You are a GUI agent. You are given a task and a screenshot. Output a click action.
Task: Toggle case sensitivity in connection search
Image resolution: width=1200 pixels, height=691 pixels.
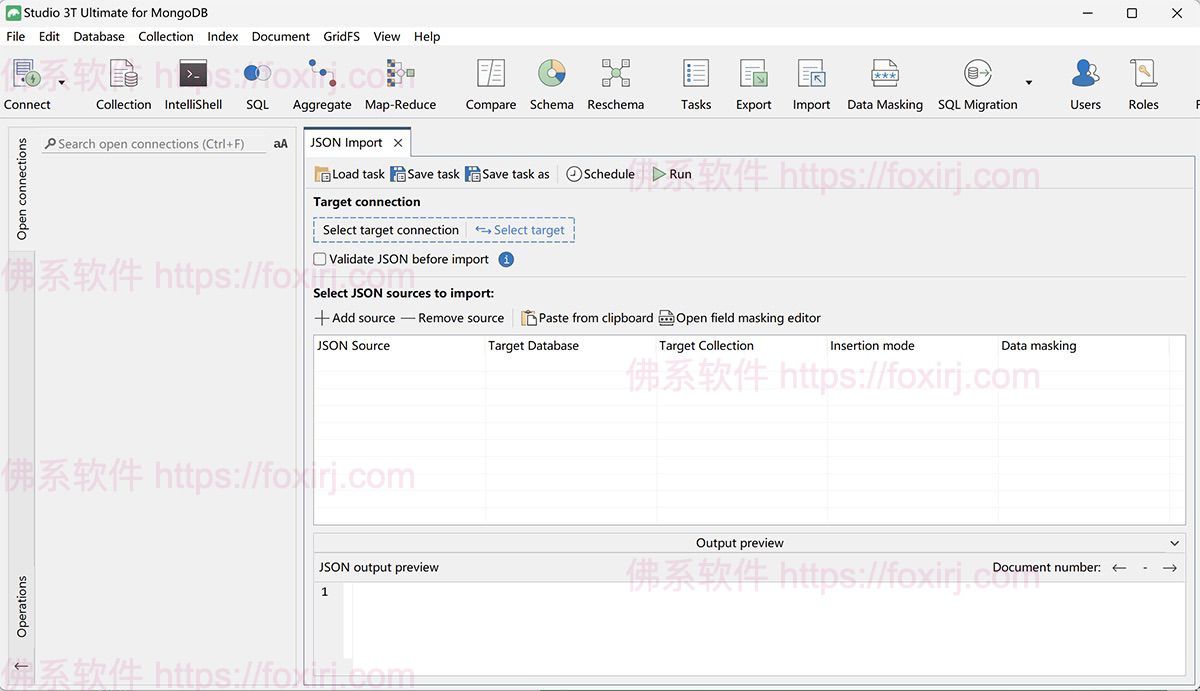click(x=280, y=143)
